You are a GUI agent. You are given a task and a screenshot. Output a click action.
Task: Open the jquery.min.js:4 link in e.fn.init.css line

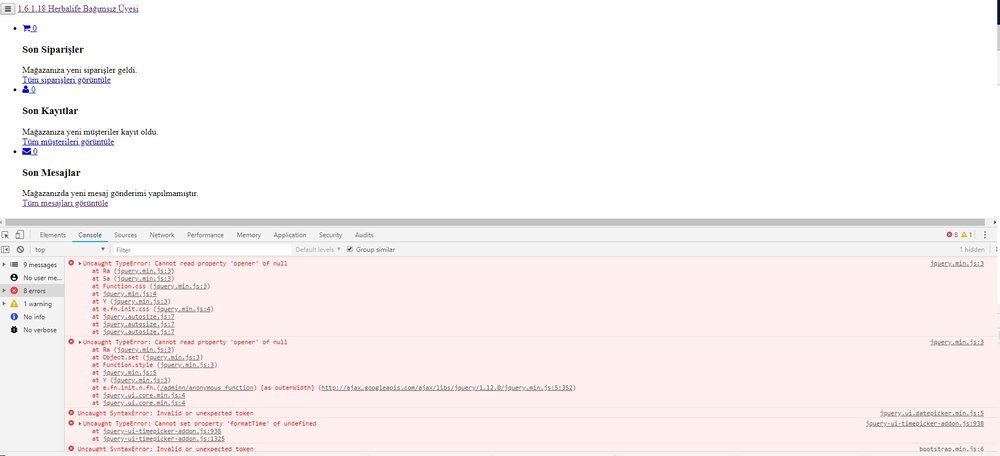tap(184, 309)
